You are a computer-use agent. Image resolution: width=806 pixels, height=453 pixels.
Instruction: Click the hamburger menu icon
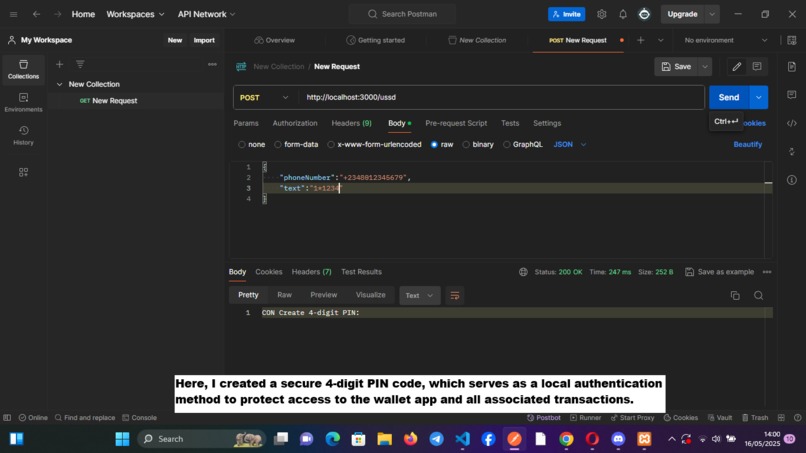(x=13, y=14)
